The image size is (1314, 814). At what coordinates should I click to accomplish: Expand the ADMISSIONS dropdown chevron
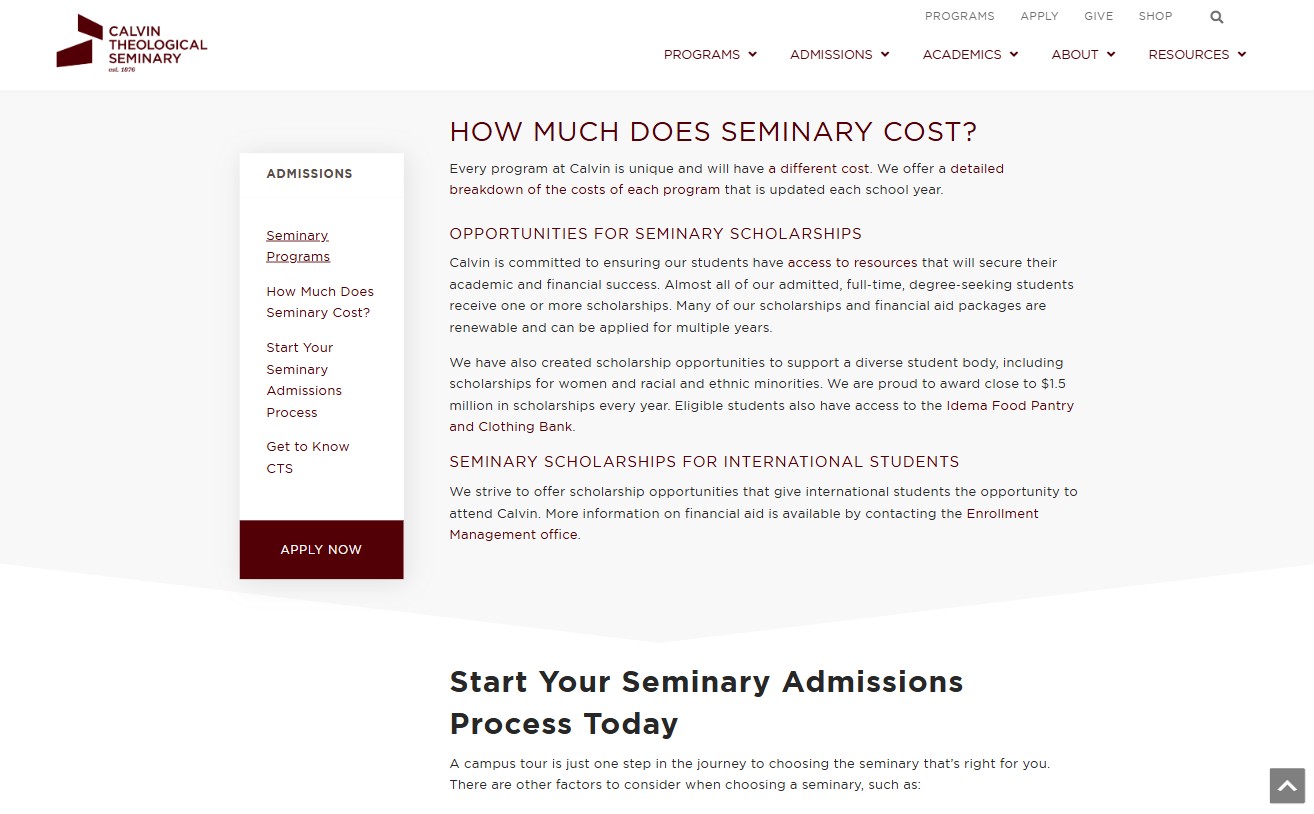[x=884, y=55]
